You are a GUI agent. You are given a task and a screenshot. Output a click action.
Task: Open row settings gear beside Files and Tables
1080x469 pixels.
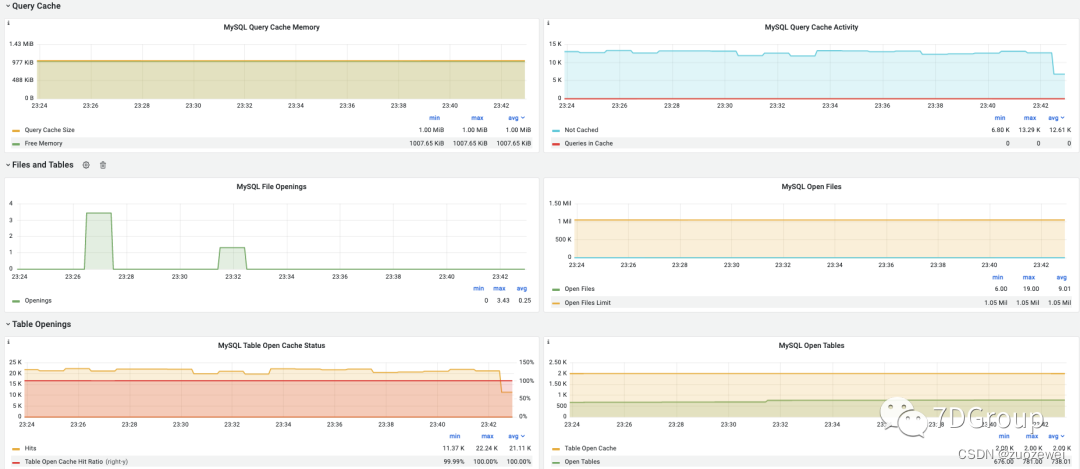click(x=86, y=165)
